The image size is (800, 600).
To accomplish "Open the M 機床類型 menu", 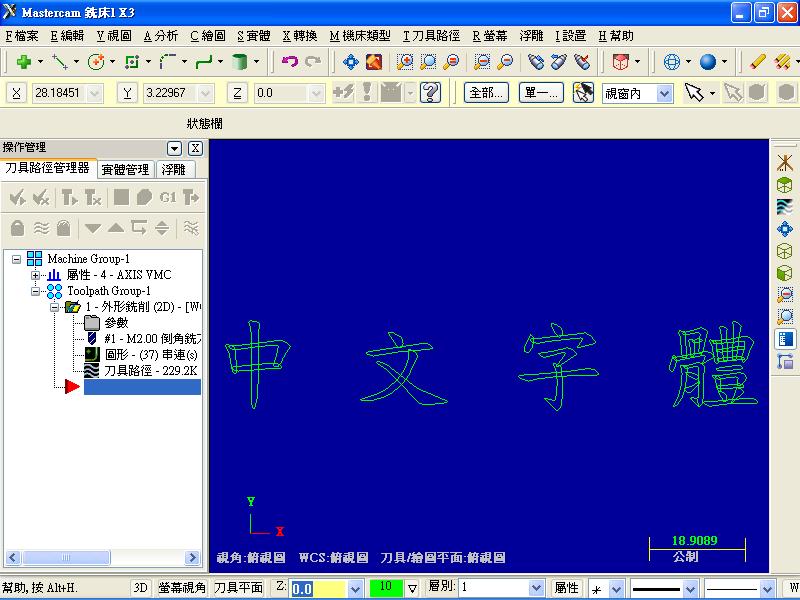I will 360,36.
